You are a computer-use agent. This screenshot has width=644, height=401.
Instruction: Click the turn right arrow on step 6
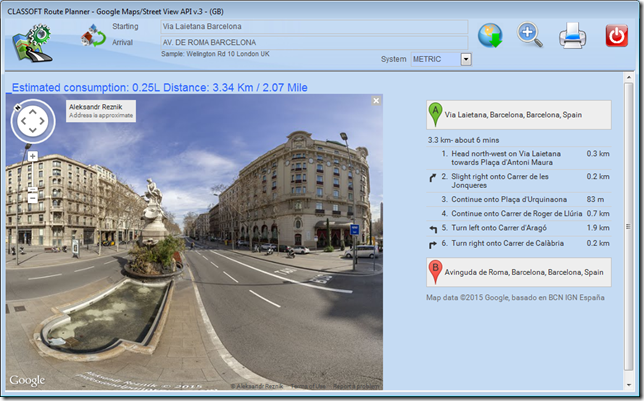432,244
